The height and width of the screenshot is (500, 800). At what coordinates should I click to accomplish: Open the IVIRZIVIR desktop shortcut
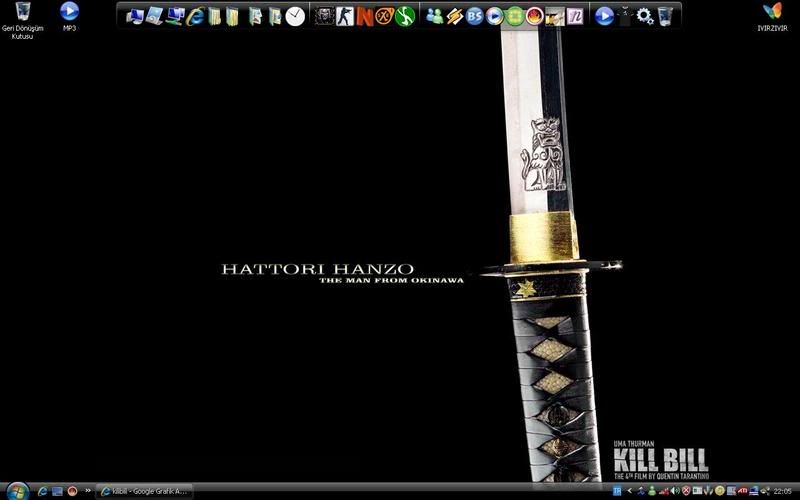(772, 17)
